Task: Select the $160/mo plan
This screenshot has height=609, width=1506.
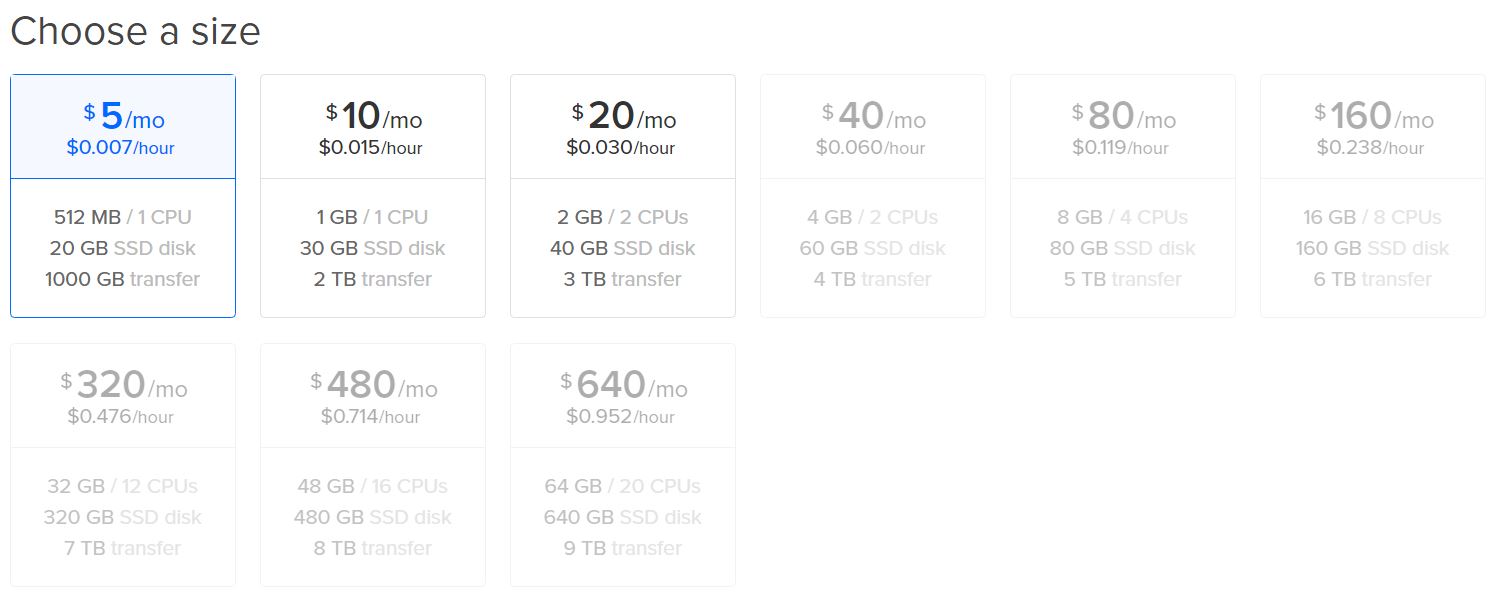Action: click(x=1373, y=196)
